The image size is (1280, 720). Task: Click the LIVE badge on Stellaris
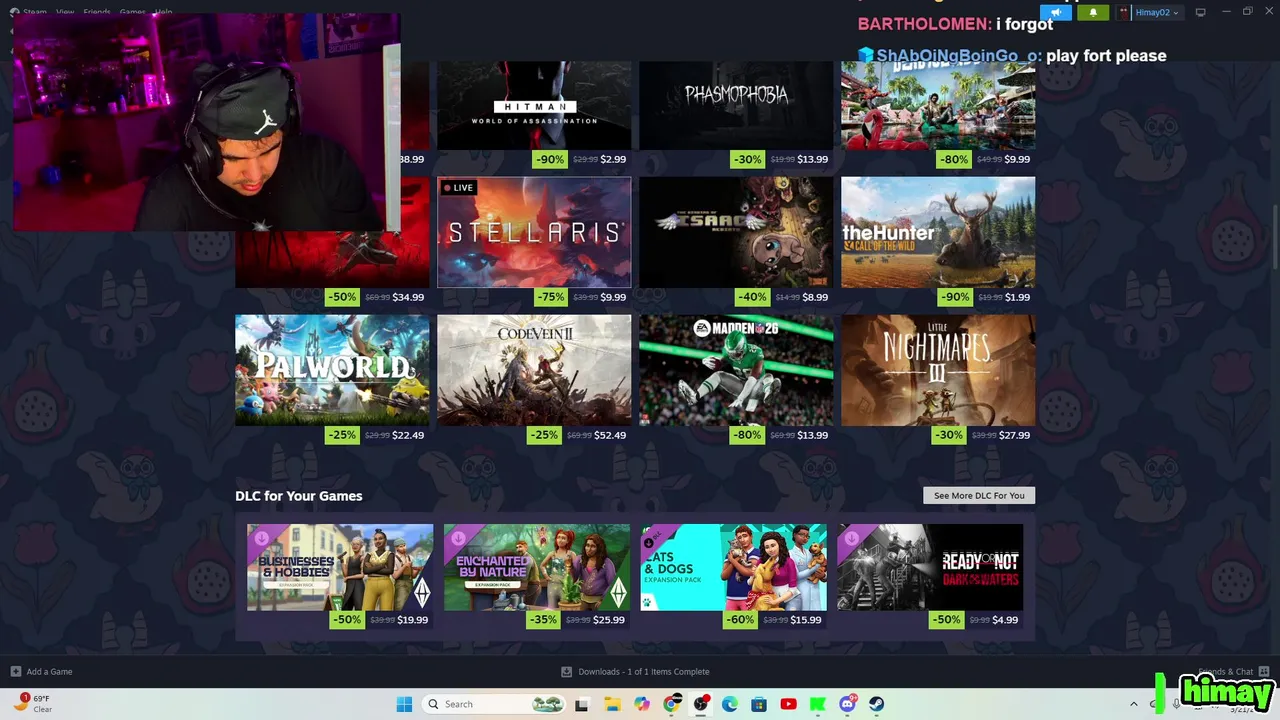tap(458, 188)
